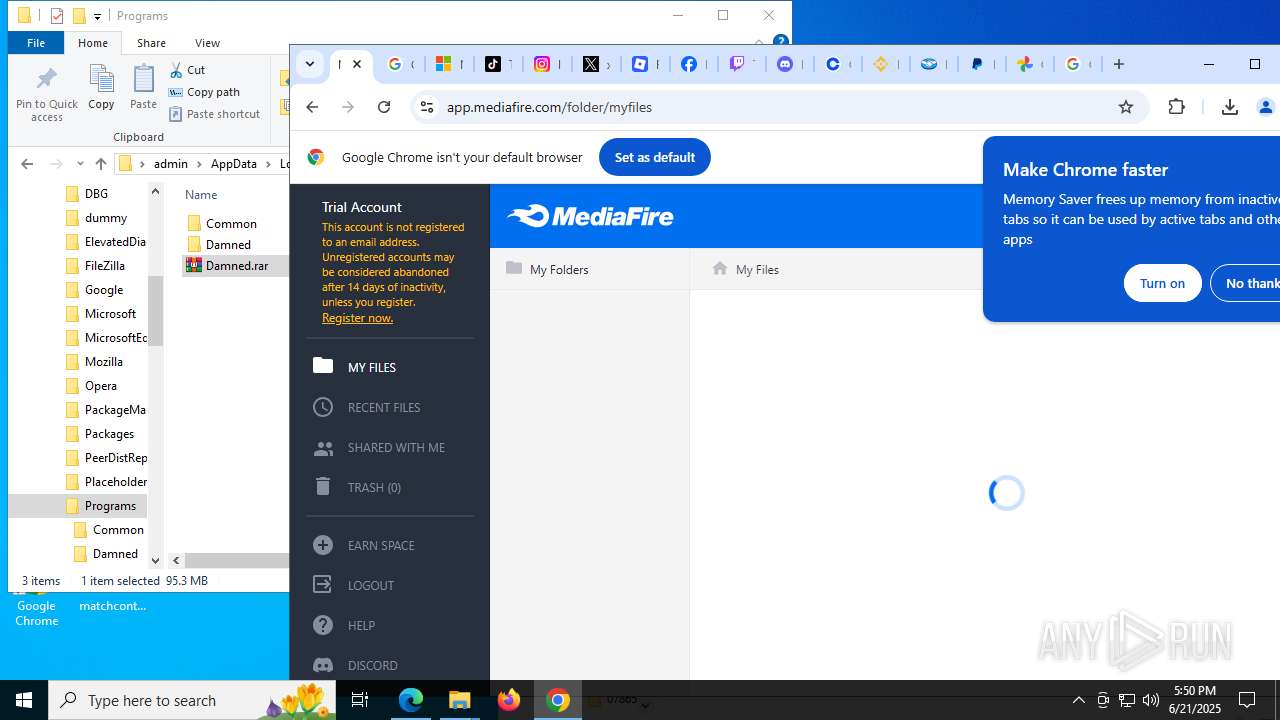This screenshot has height=720, width=1280.
Task: Select My Folders pane header
Action: 590,269
